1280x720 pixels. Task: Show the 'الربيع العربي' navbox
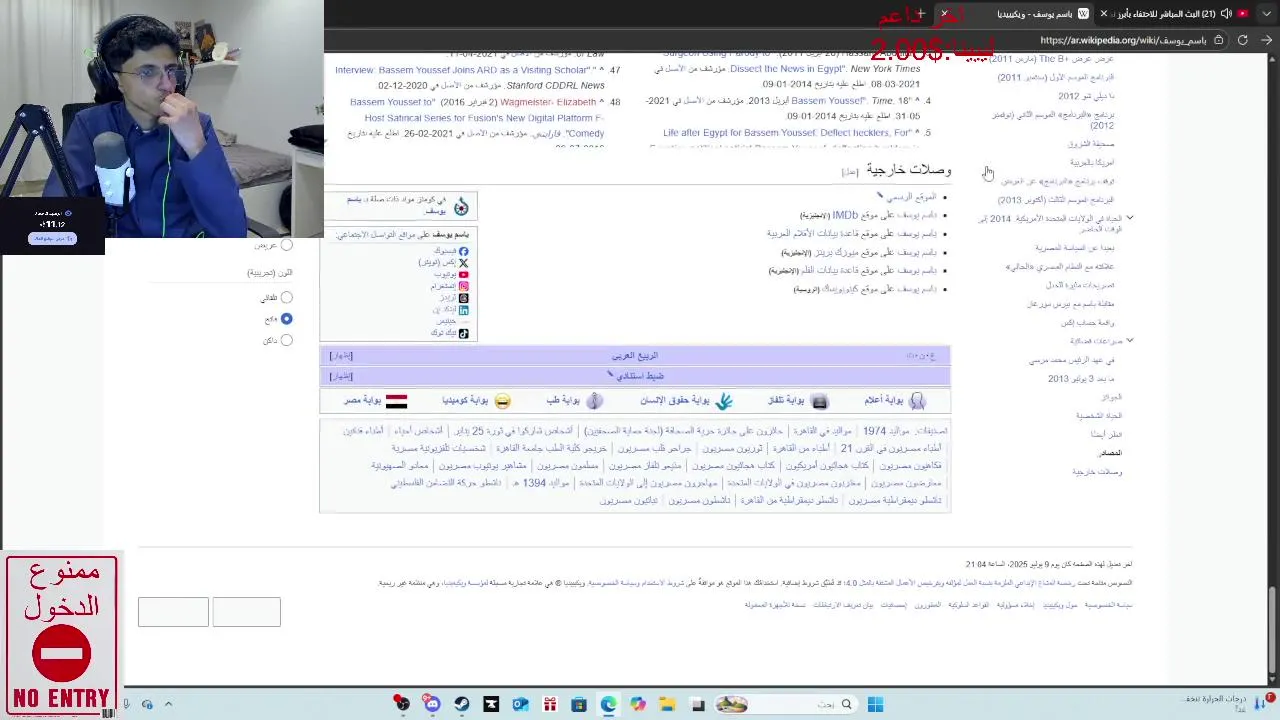[341, 356]
